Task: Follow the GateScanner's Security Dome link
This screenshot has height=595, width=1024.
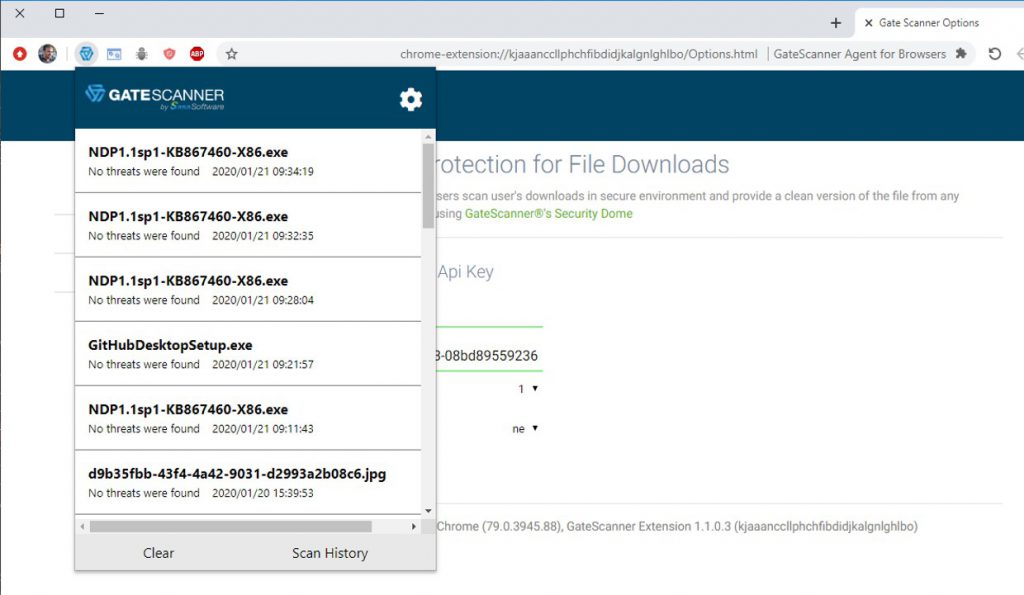Action: 549,214
